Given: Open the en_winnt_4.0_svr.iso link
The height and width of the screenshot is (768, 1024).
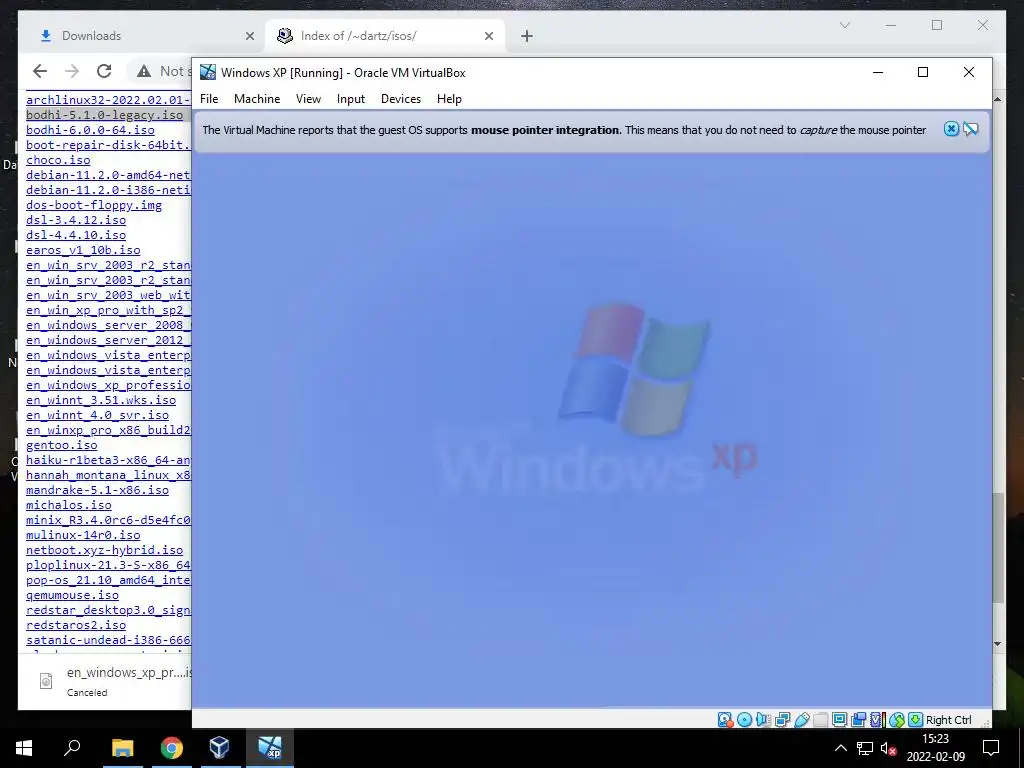Looking at the screenshot, I should [97, 415].
